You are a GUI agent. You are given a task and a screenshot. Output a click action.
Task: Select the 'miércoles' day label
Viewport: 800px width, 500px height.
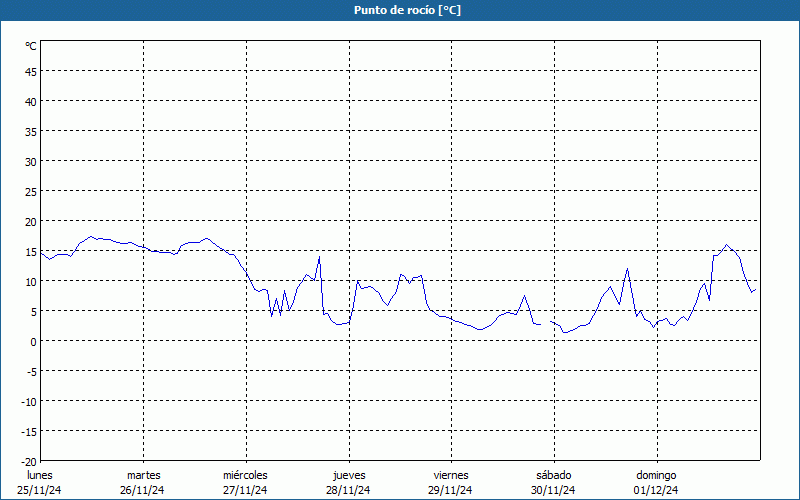tap(245, 475)
